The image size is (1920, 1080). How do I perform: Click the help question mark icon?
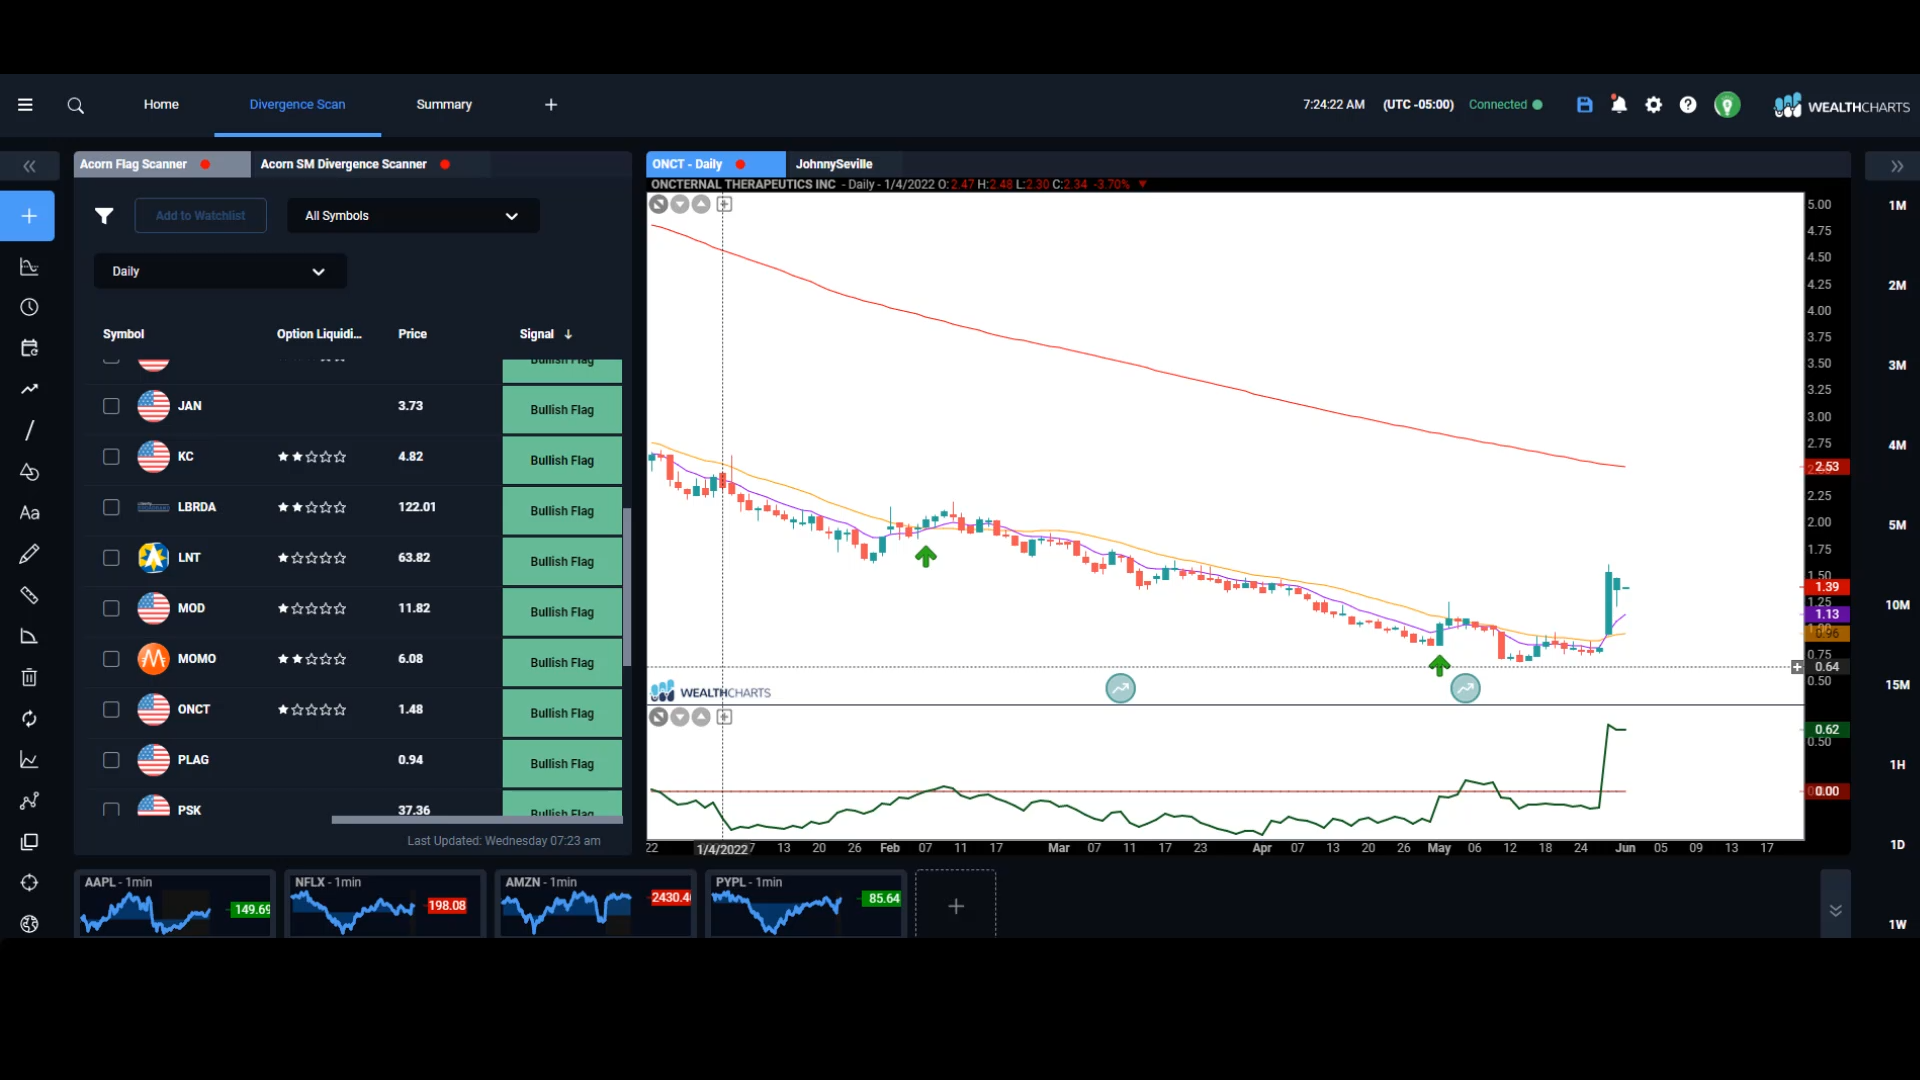pyautogui.click(x=1688, y=105)
